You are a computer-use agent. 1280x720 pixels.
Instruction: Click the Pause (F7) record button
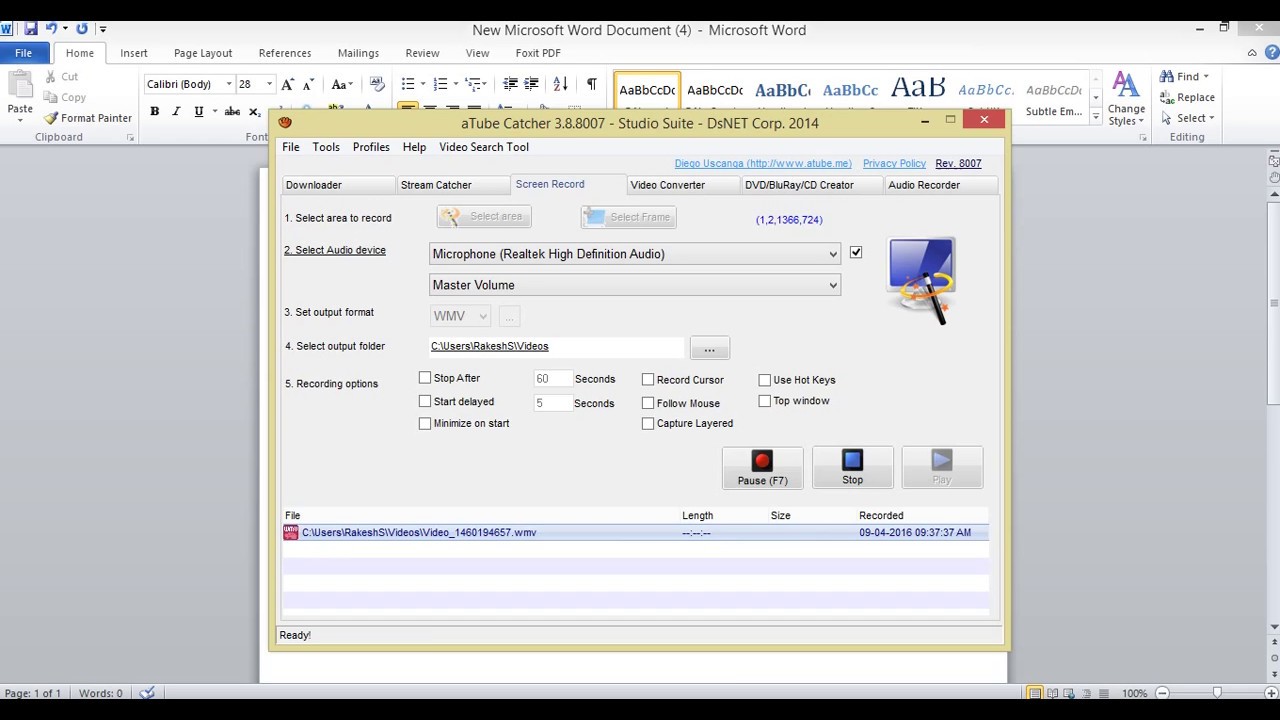click(x=762, y=468)
